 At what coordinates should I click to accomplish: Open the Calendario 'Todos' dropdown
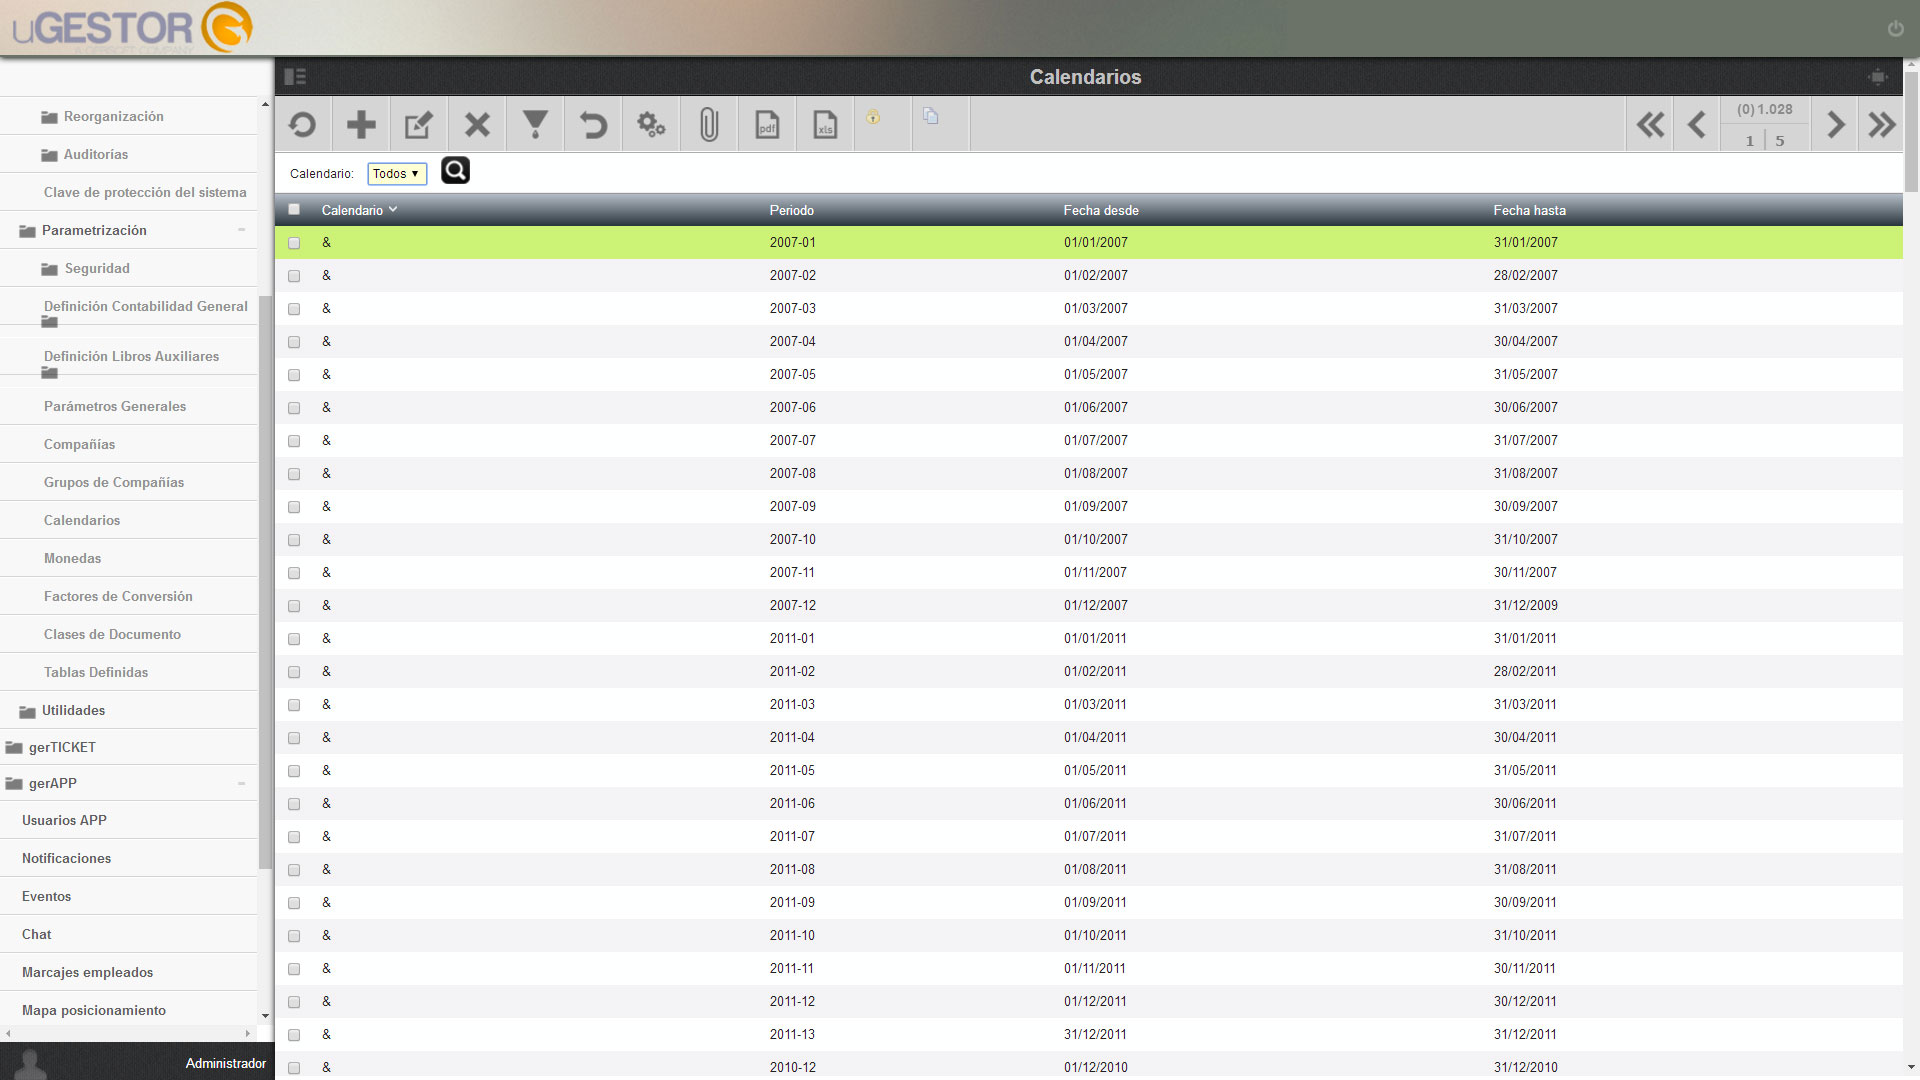397,174
